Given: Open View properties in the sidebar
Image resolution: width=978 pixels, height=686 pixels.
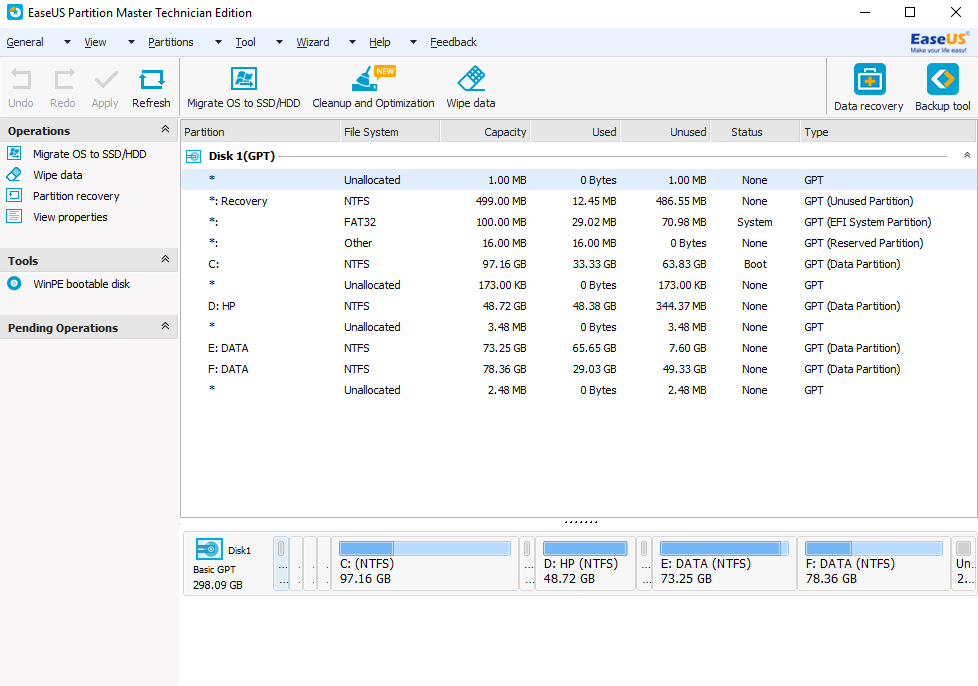Looking at the screenshot, I should point(70,217).
